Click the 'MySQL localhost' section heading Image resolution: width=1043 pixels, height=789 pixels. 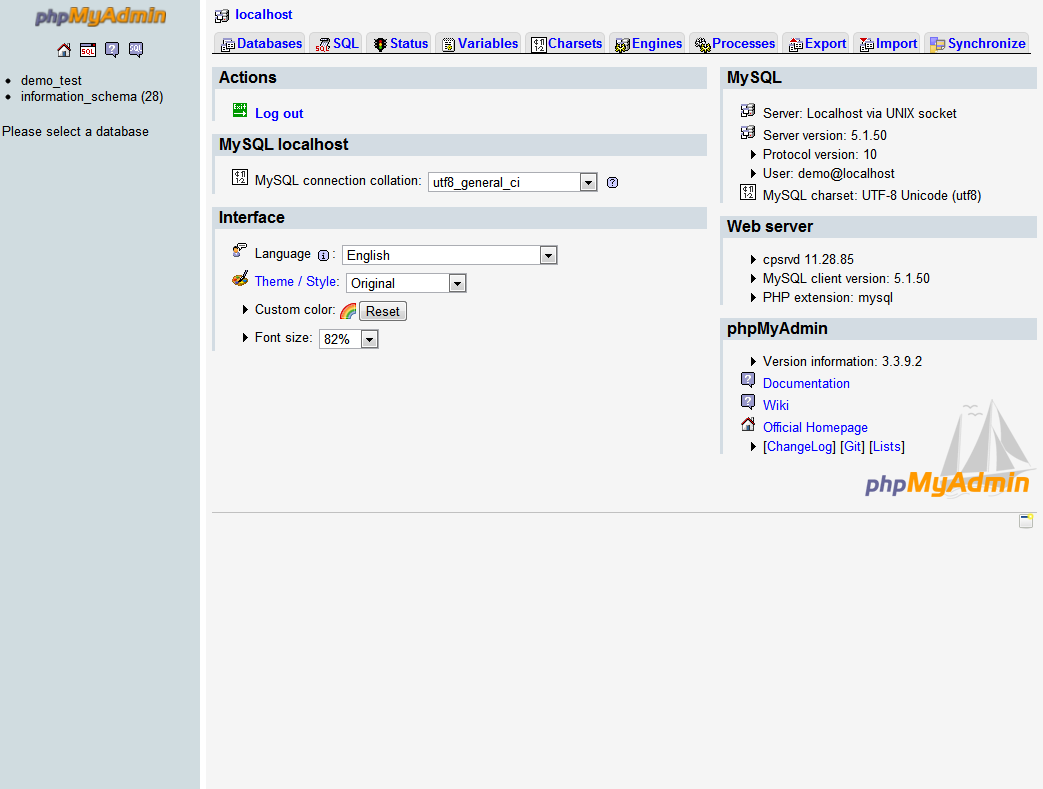(x=283, y=145)
